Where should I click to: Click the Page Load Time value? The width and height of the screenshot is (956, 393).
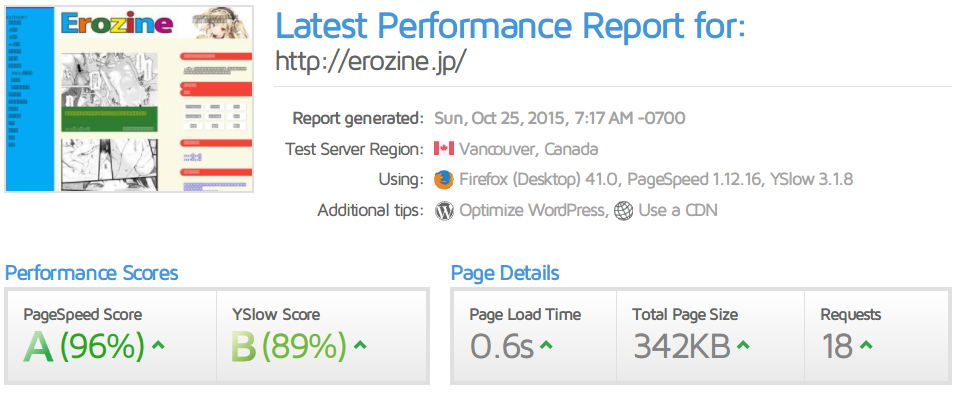click(502, 346)
